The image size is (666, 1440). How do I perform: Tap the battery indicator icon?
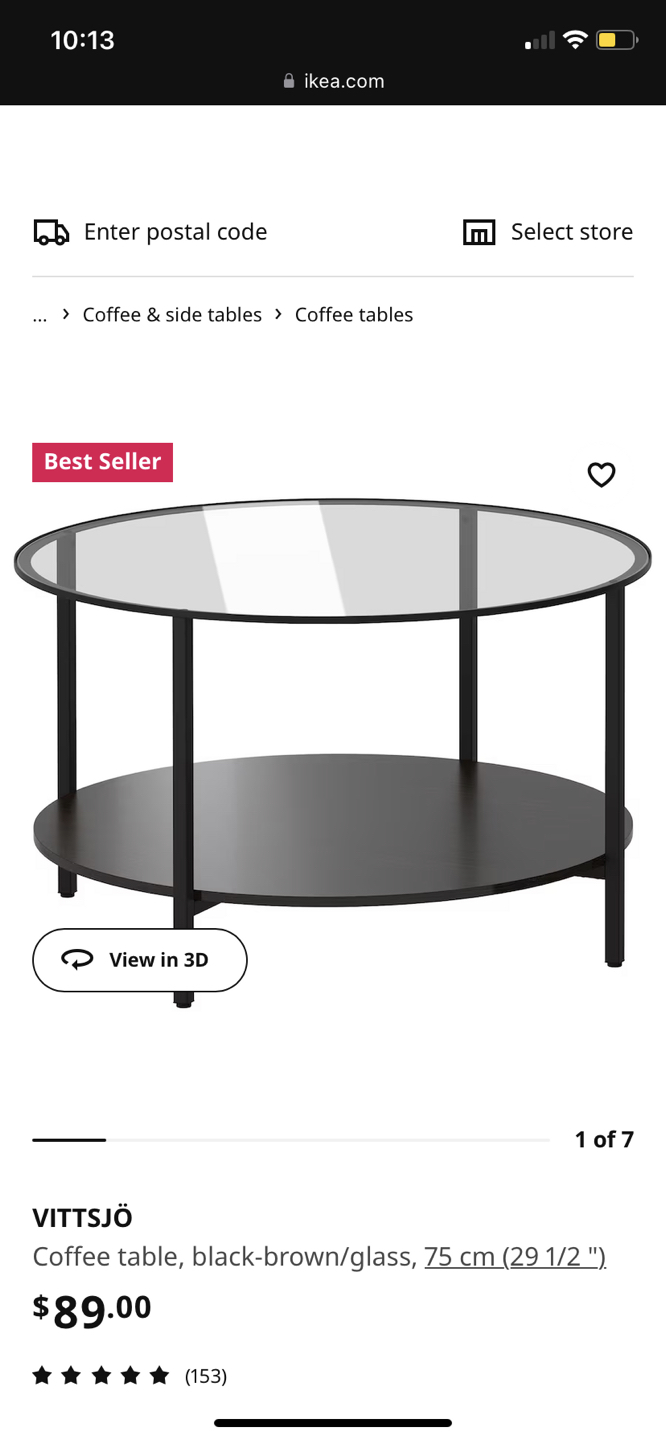click(x=616, y=40)
